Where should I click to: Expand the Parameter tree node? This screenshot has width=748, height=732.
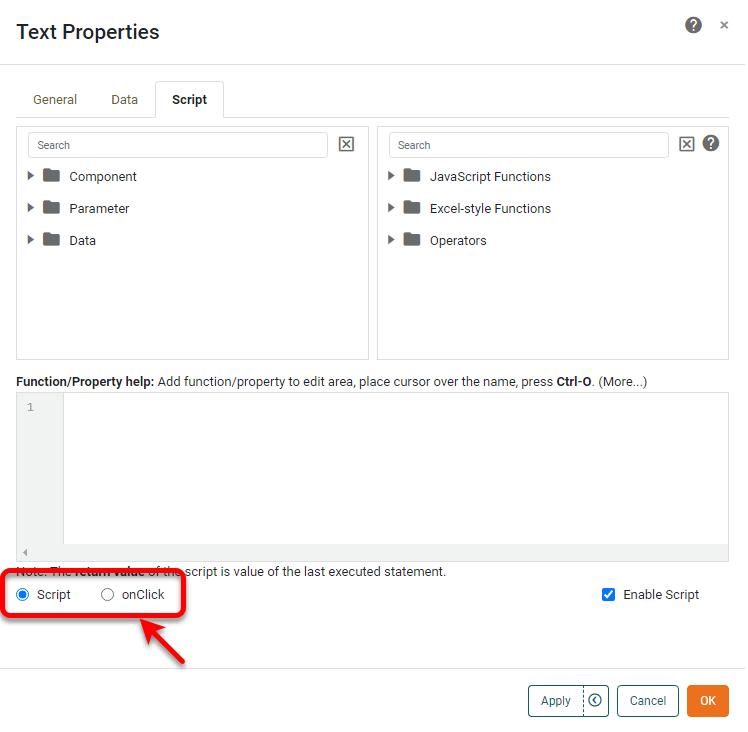31,208
